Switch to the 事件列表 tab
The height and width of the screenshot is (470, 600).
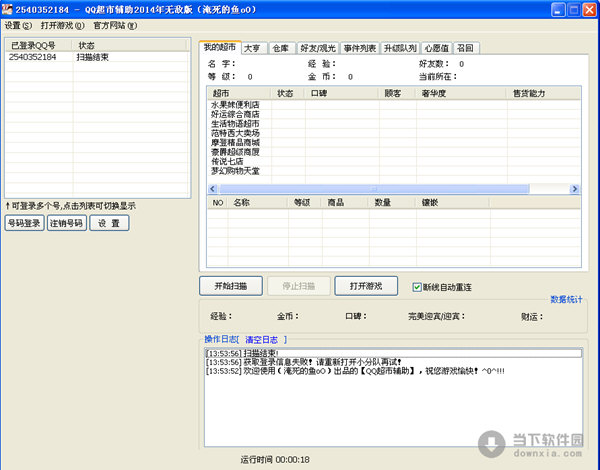click(x=360, y=48)
